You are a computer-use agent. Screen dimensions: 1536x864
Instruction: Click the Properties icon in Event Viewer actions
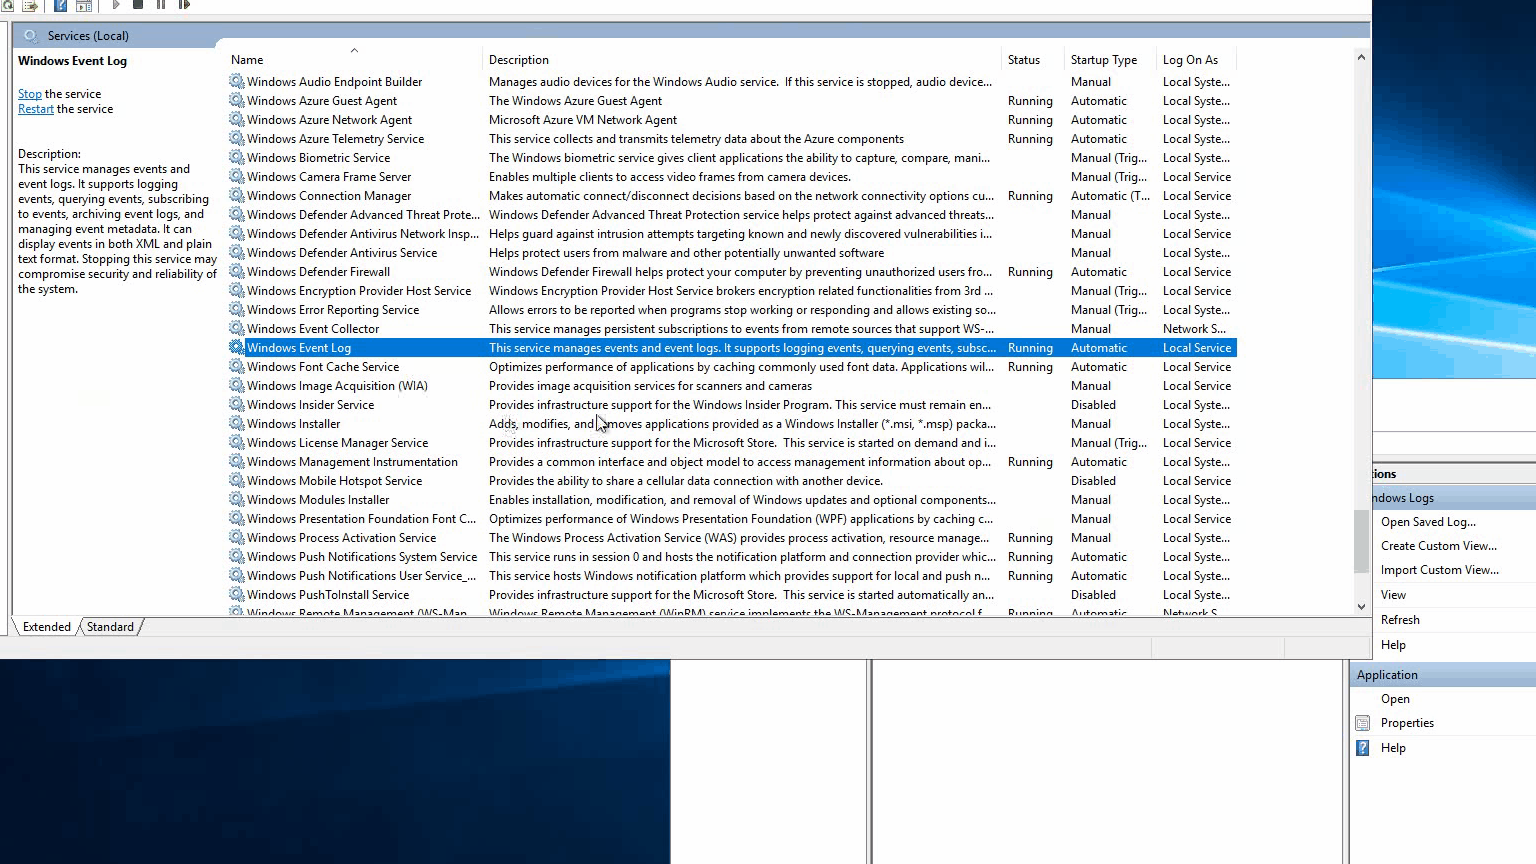coord(1362,723)
